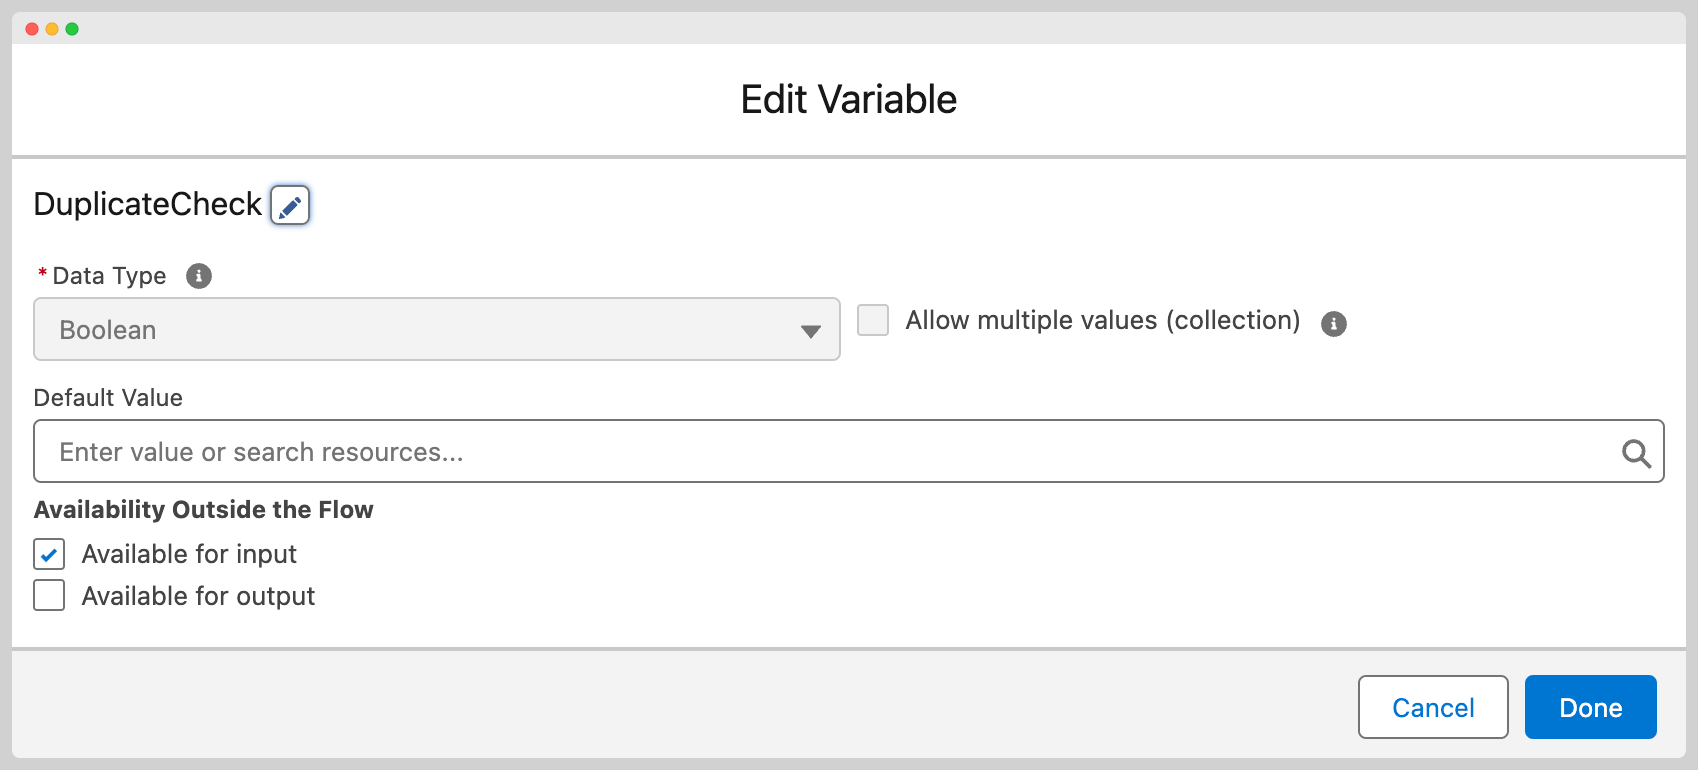Image resolution: width=1698 pixels, height=770 pixels.
Task: Click the magnifier icon in Default Value field
Action: 1636,453
